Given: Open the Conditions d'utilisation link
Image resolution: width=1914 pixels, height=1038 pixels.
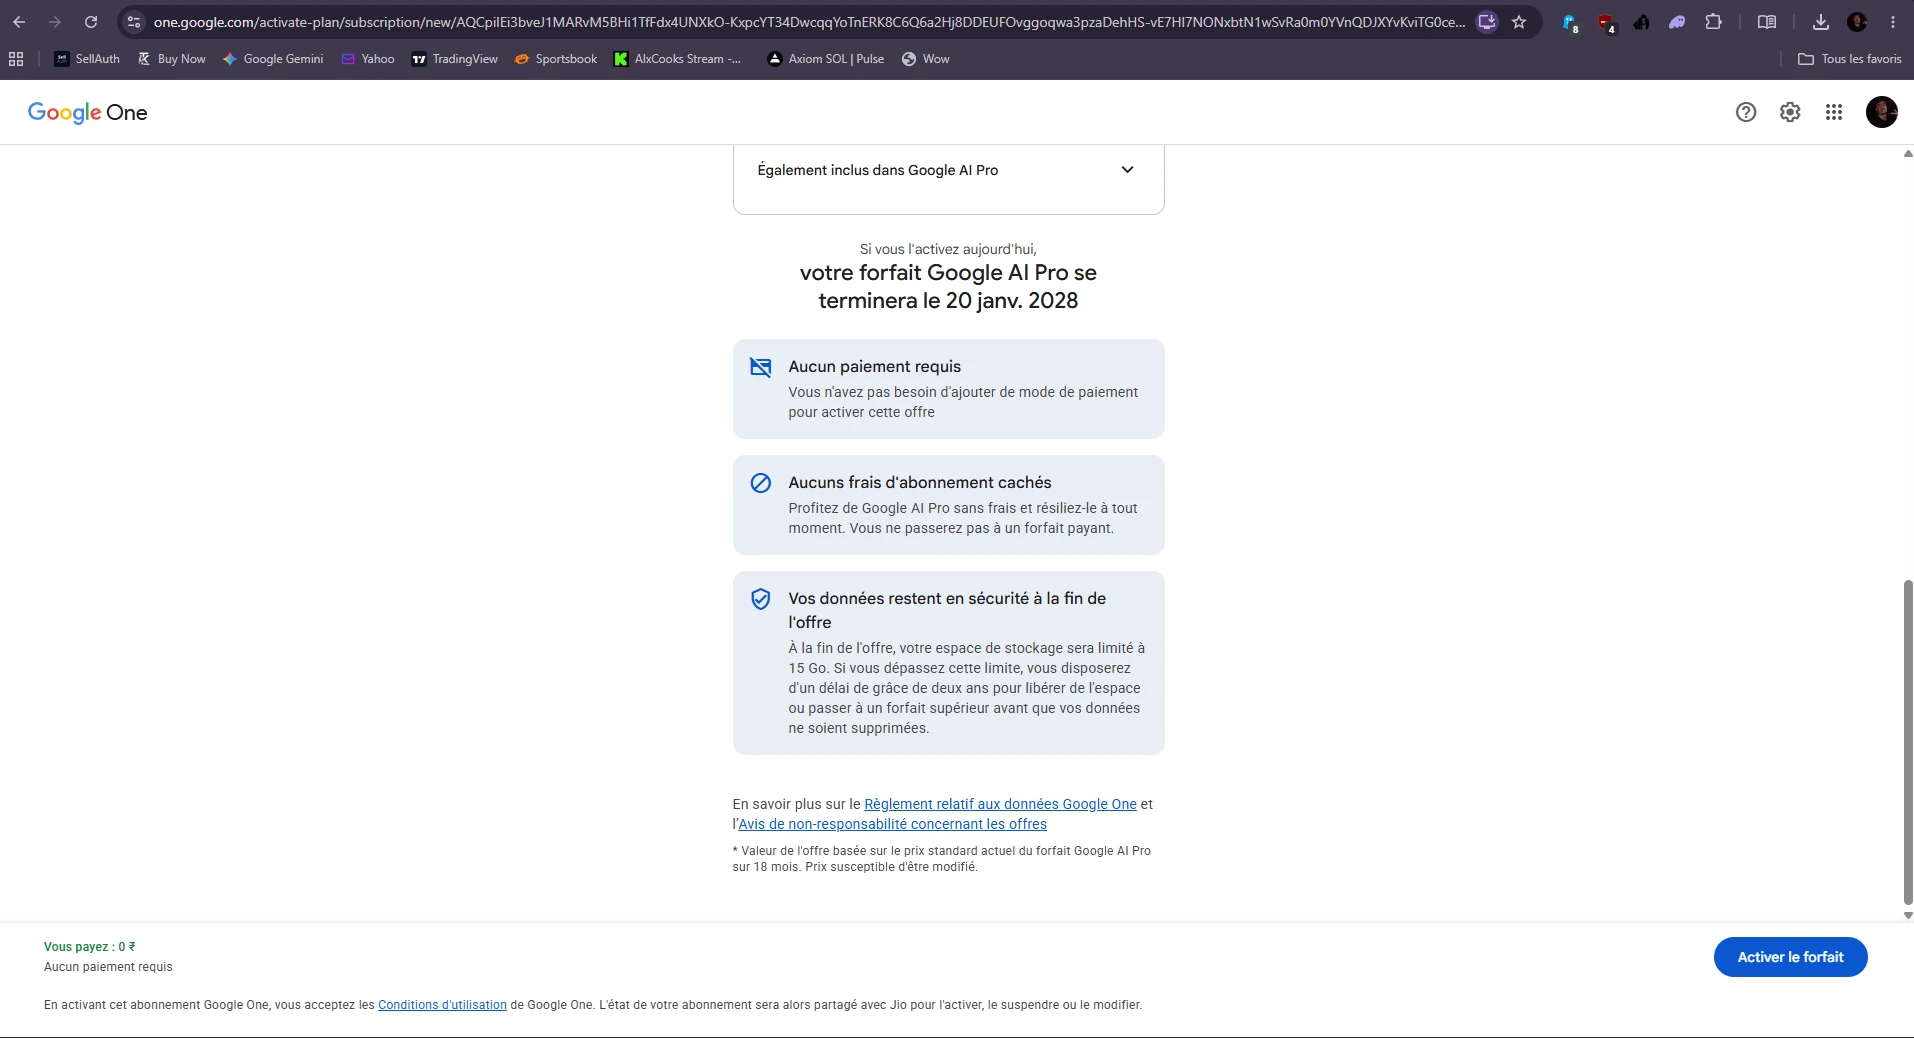Looking at the screenshot, I should (x=442, y=1005).
